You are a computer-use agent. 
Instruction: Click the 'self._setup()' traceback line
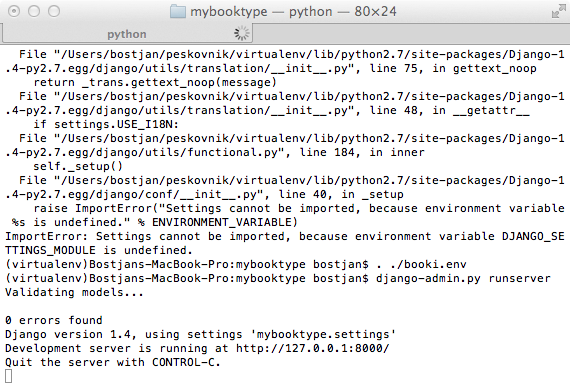[x=78, y=166]
